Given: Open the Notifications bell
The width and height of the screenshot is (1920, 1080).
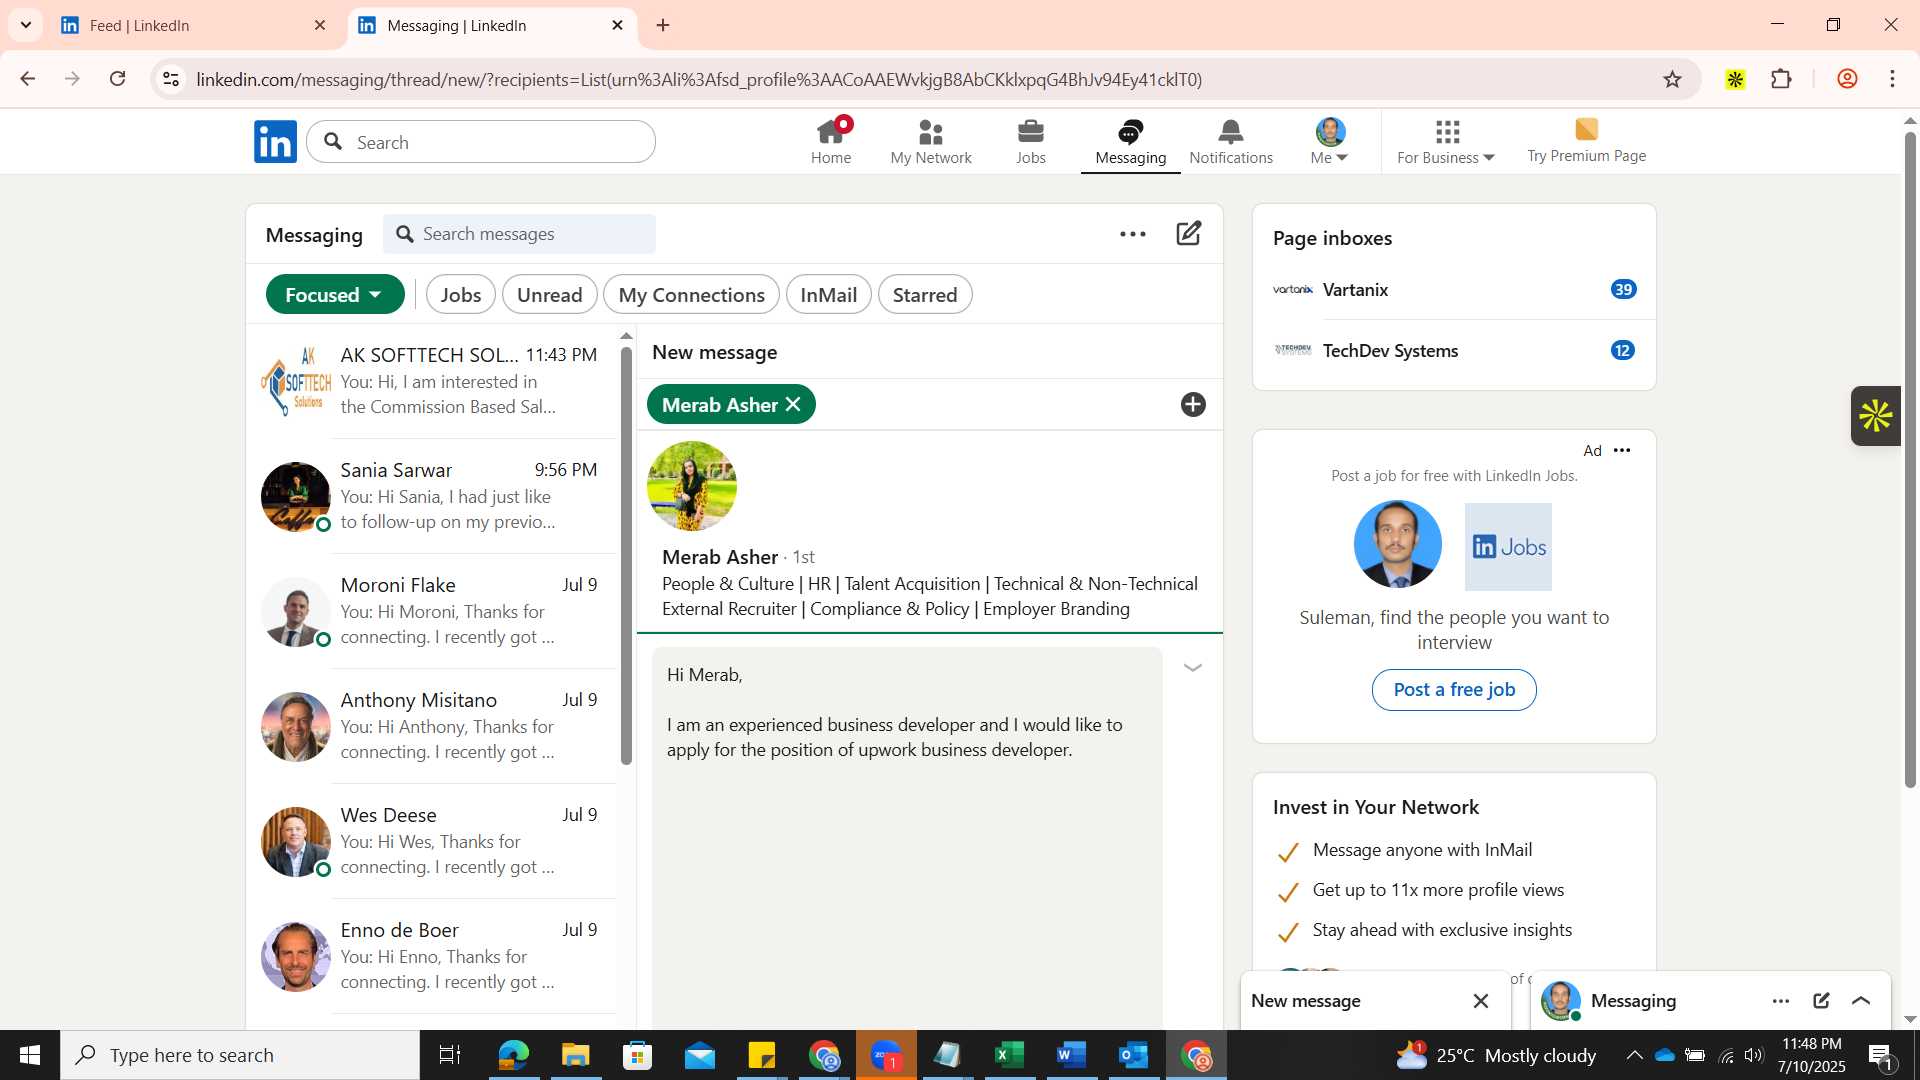Looking at the screenshot, I should 1231,141.
